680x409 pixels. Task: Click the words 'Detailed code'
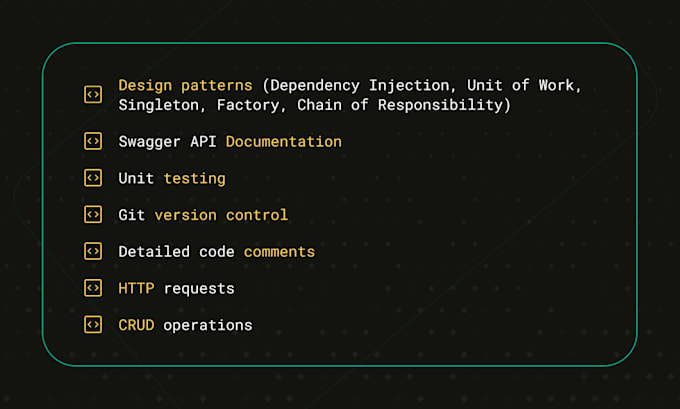pos(176,252)
